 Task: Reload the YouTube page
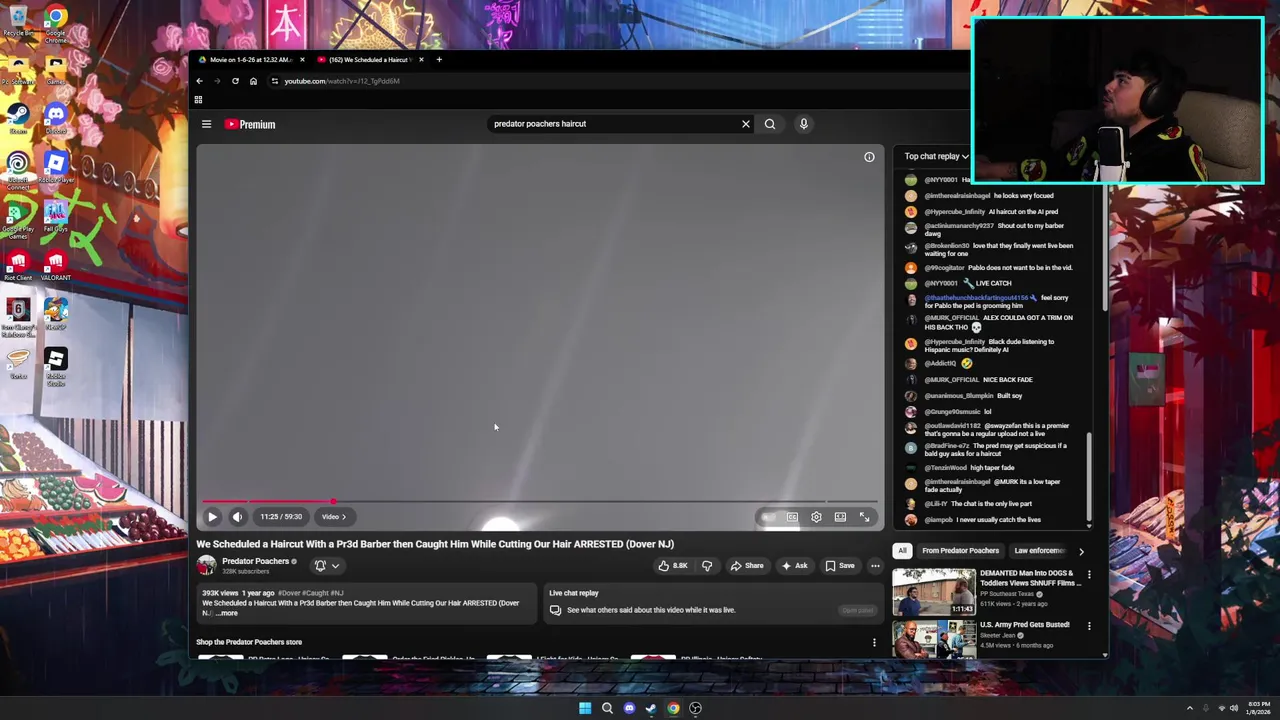point(235,81)
